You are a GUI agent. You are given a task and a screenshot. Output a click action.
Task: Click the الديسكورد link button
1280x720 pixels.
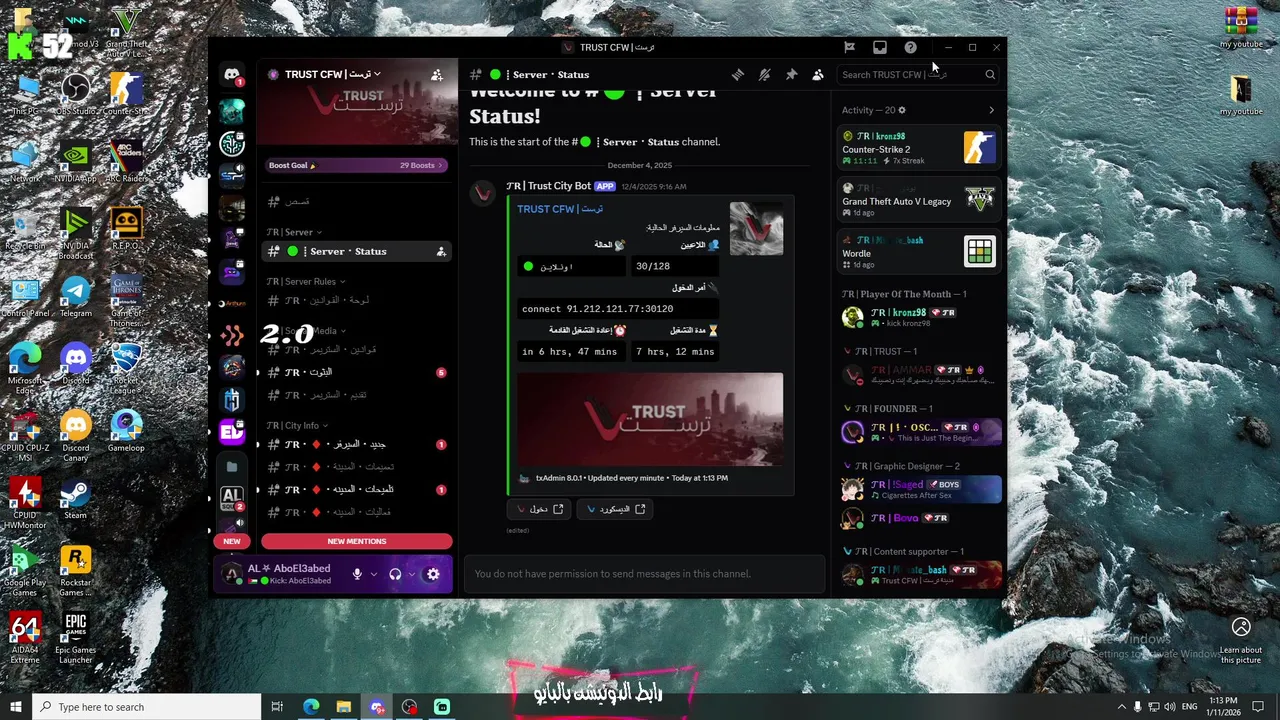615,509
